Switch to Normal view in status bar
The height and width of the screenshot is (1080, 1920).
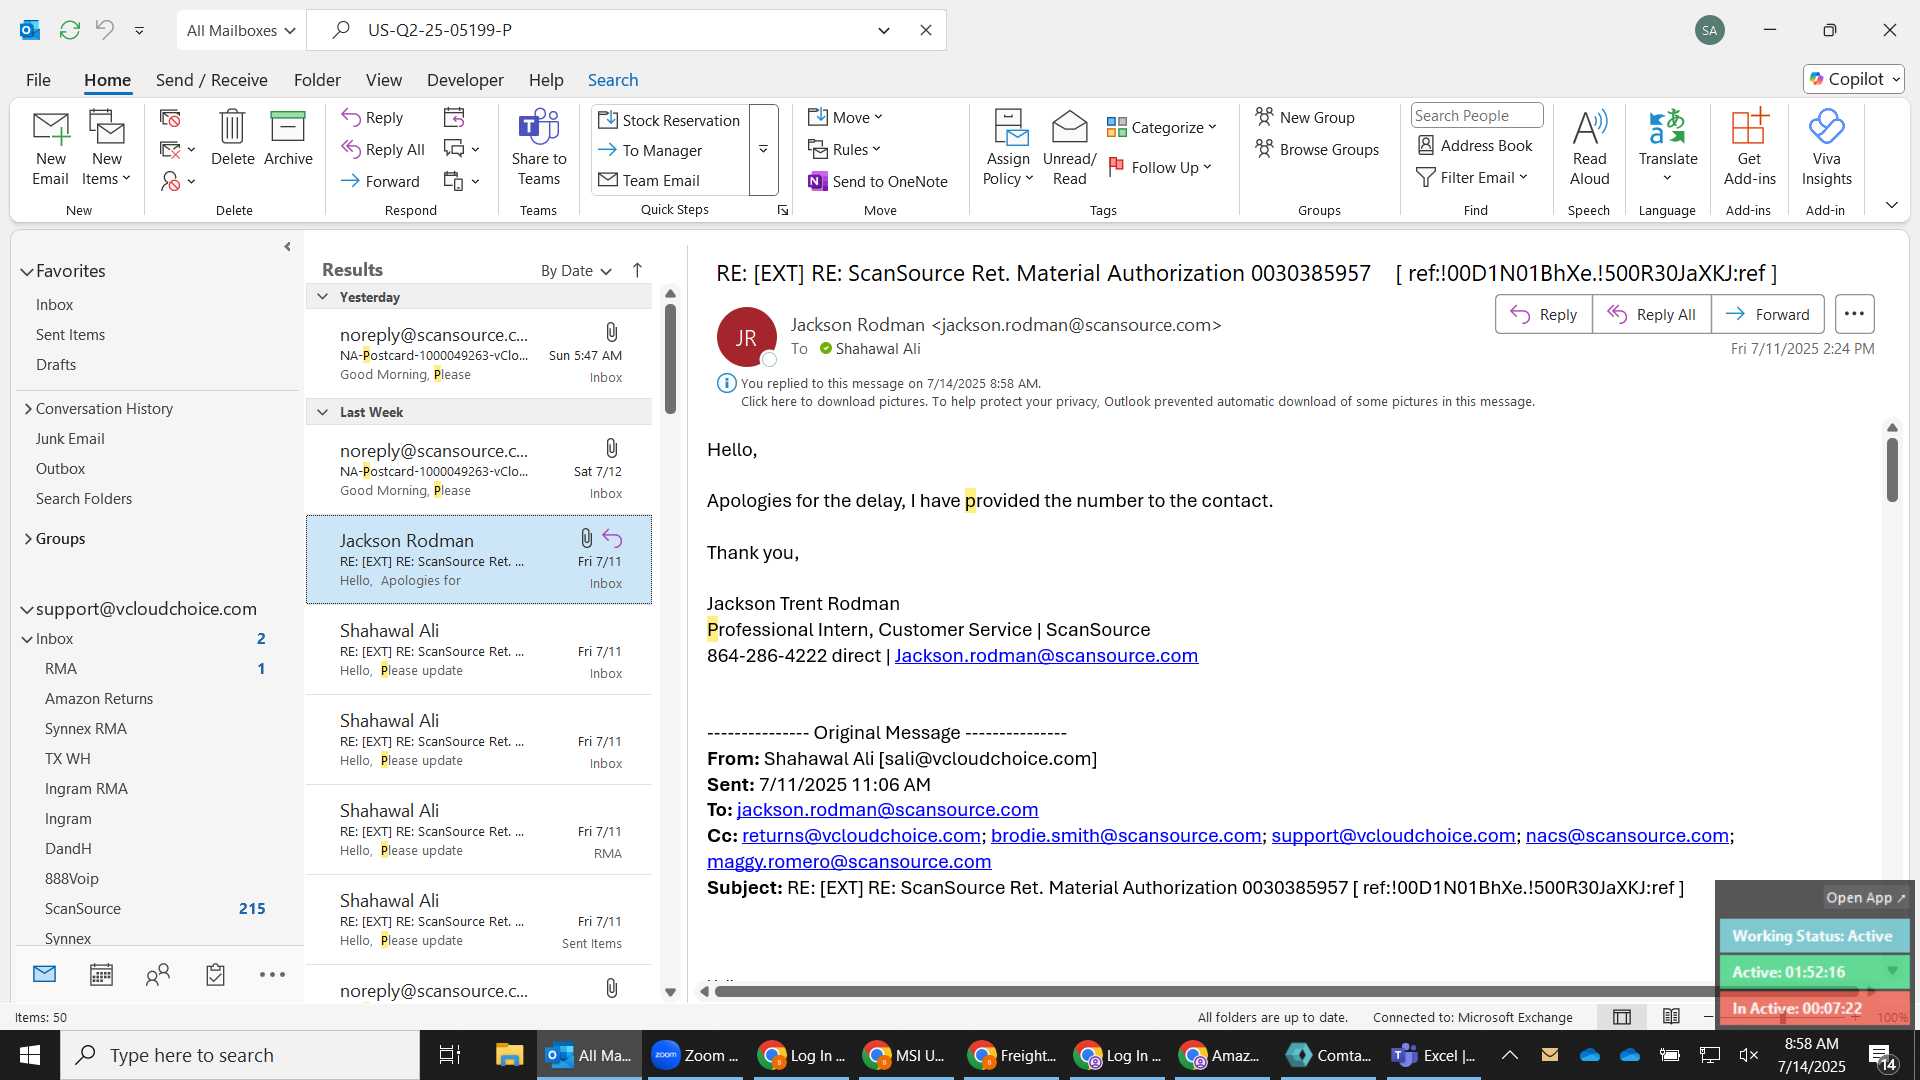click(x=1622, y=1017)
